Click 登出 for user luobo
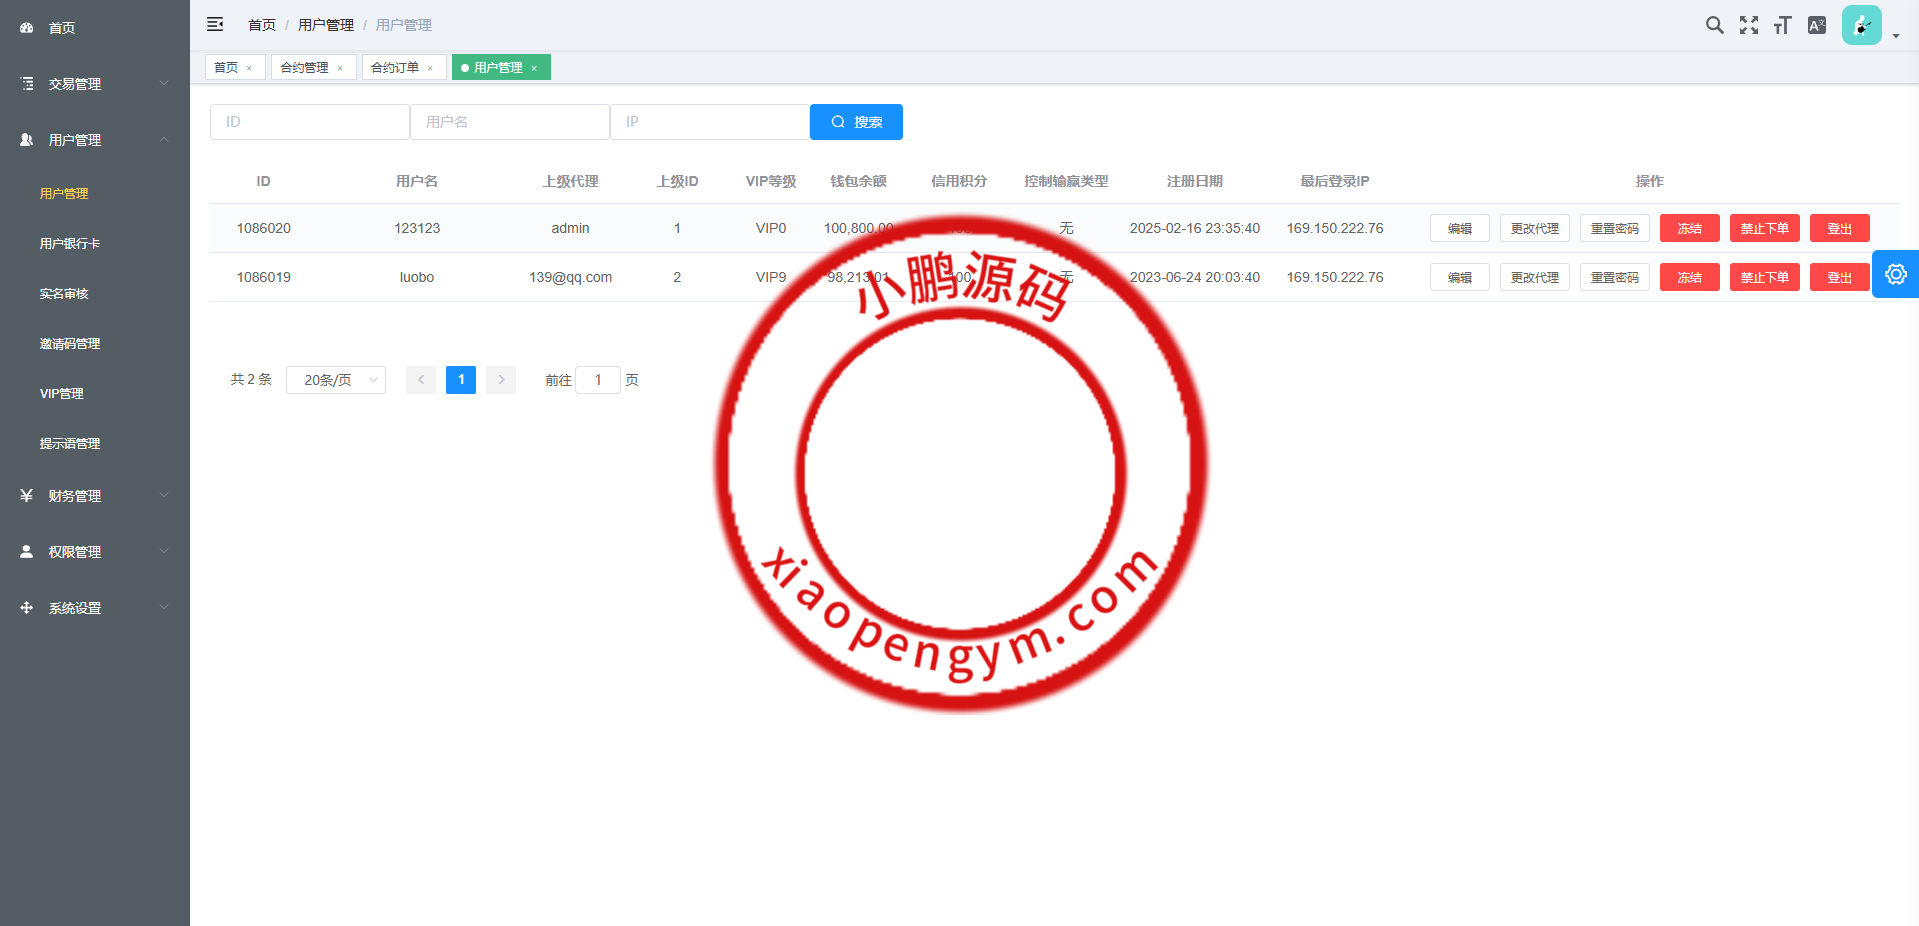 point(1839,277)
